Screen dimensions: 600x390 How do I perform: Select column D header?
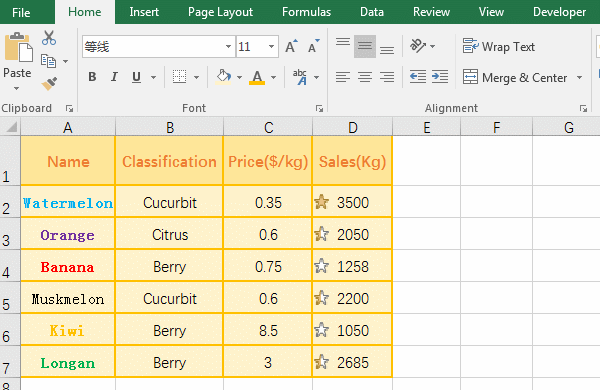pos(352,127)
